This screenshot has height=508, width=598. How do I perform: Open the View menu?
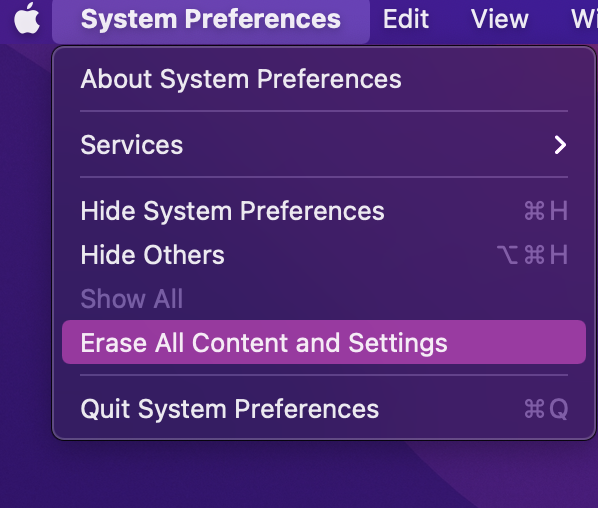coord(500,19)
